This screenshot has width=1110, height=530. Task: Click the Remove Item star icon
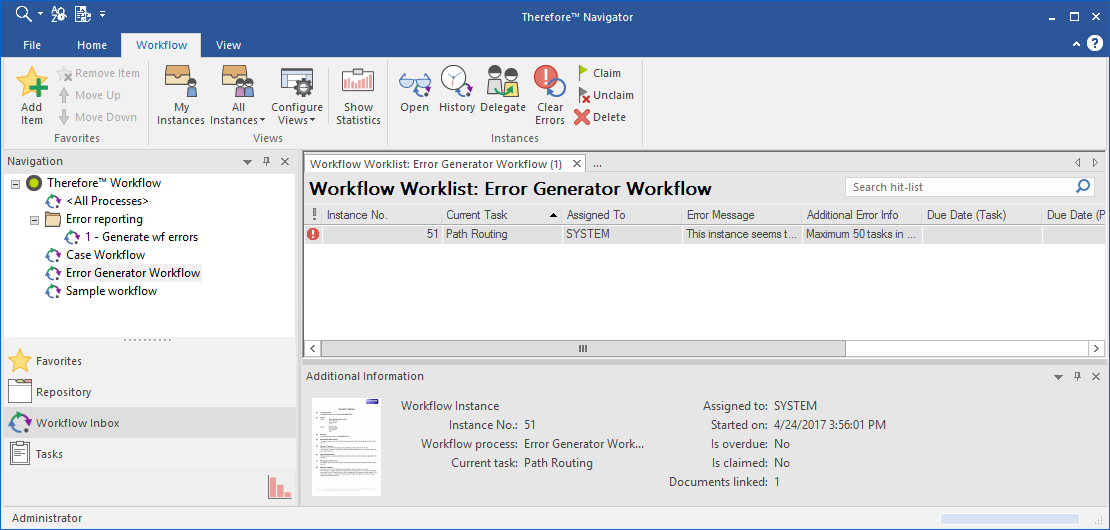pos(64,74)
